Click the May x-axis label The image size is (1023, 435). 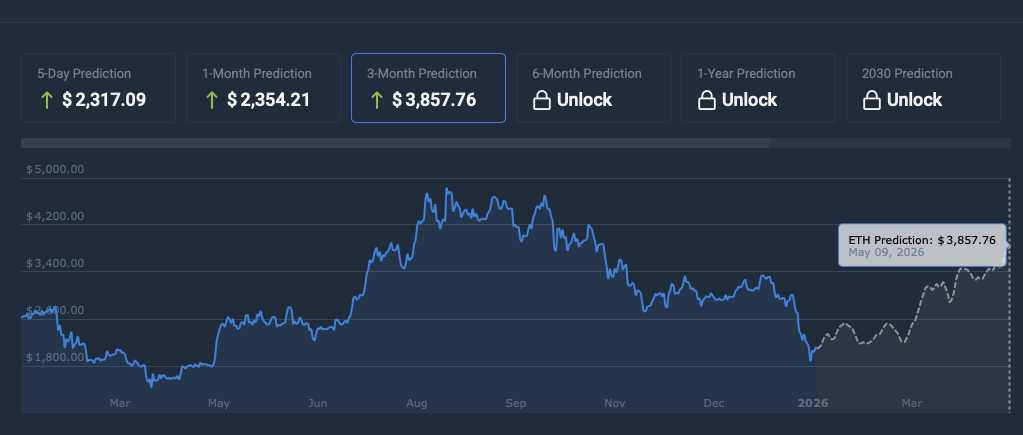[219, 404]
